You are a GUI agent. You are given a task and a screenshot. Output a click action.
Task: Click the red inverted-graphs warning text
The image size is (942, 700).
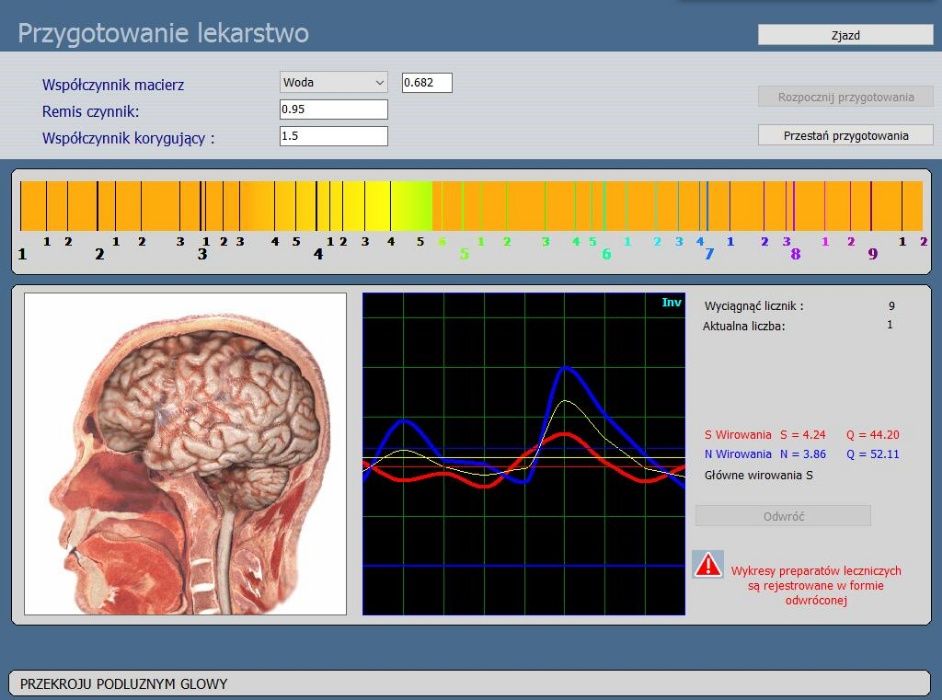point(816,585)
